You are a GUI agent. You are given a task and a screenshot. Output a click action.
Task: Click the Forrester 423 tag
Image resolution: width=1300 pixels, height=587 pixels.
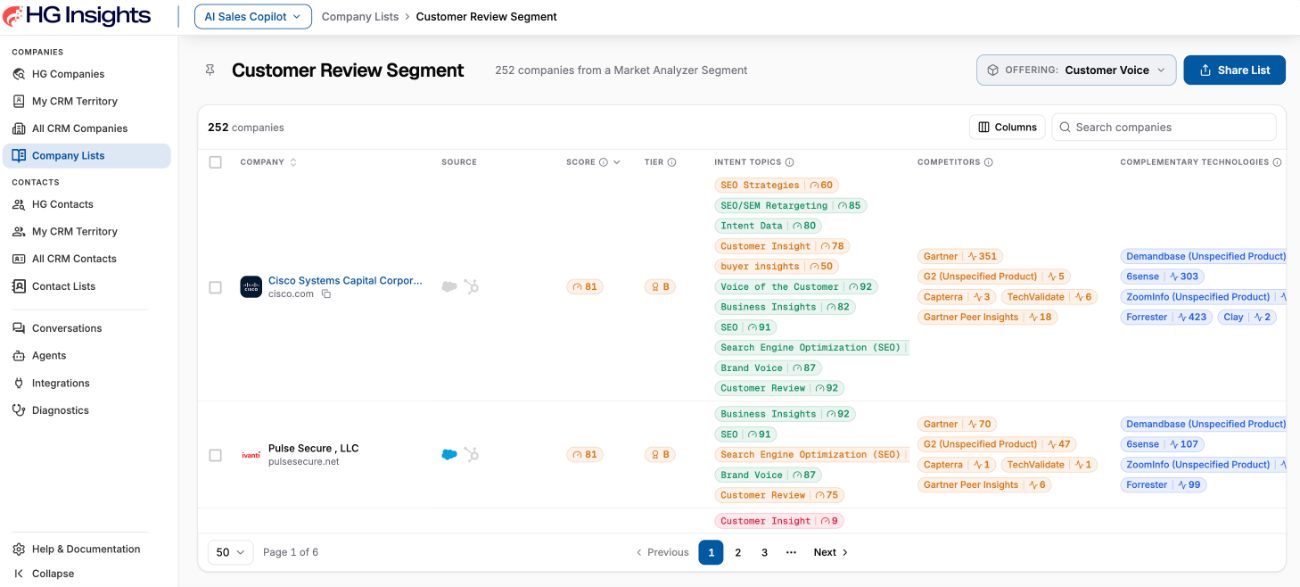click(x=1167, y=317)
